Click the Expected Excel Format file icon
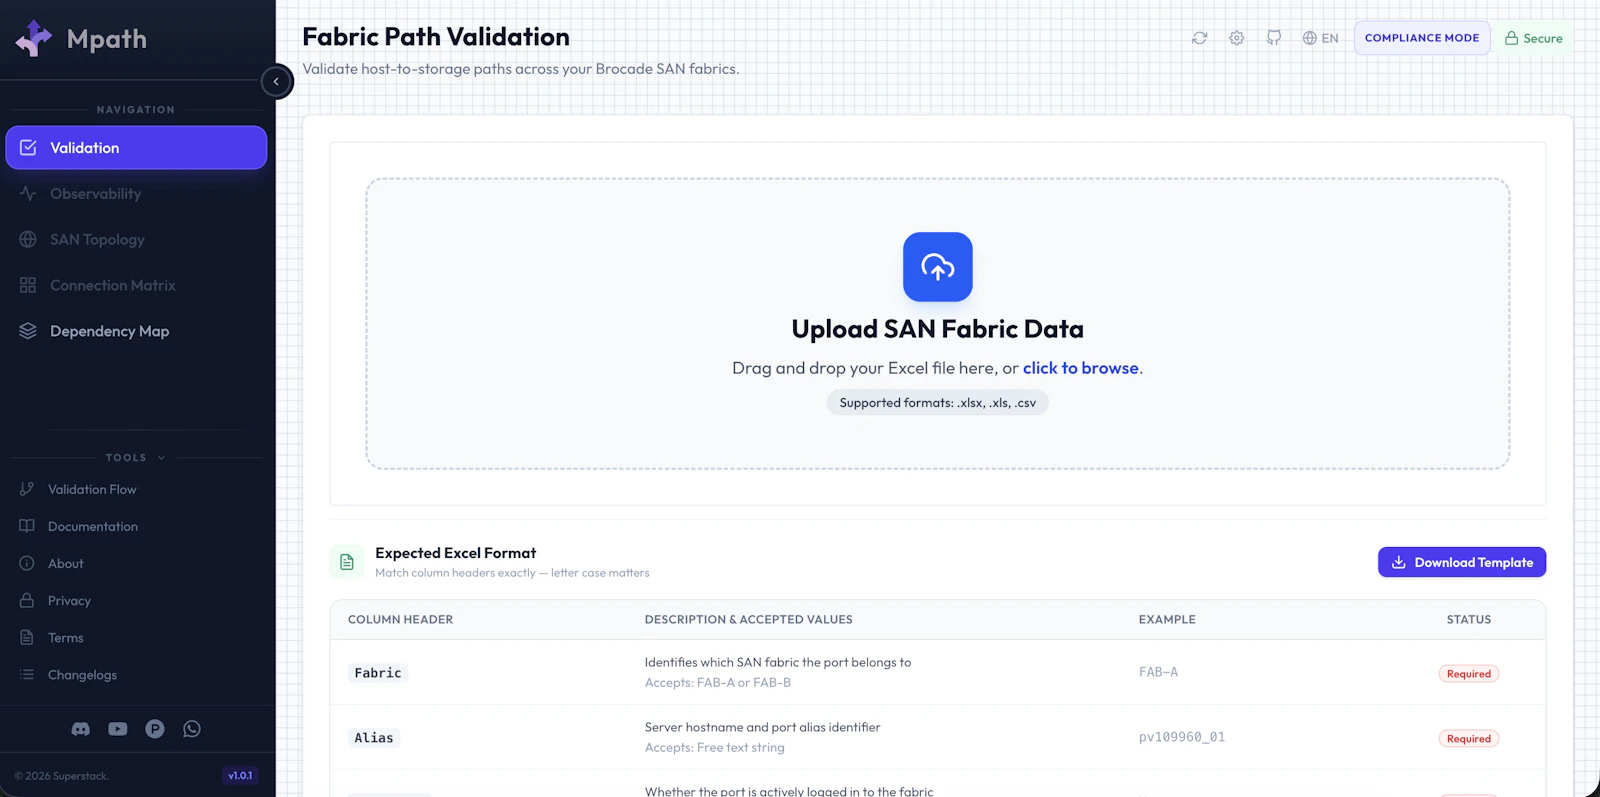Viewport: 1600px width, 797px height. (347, 562)
